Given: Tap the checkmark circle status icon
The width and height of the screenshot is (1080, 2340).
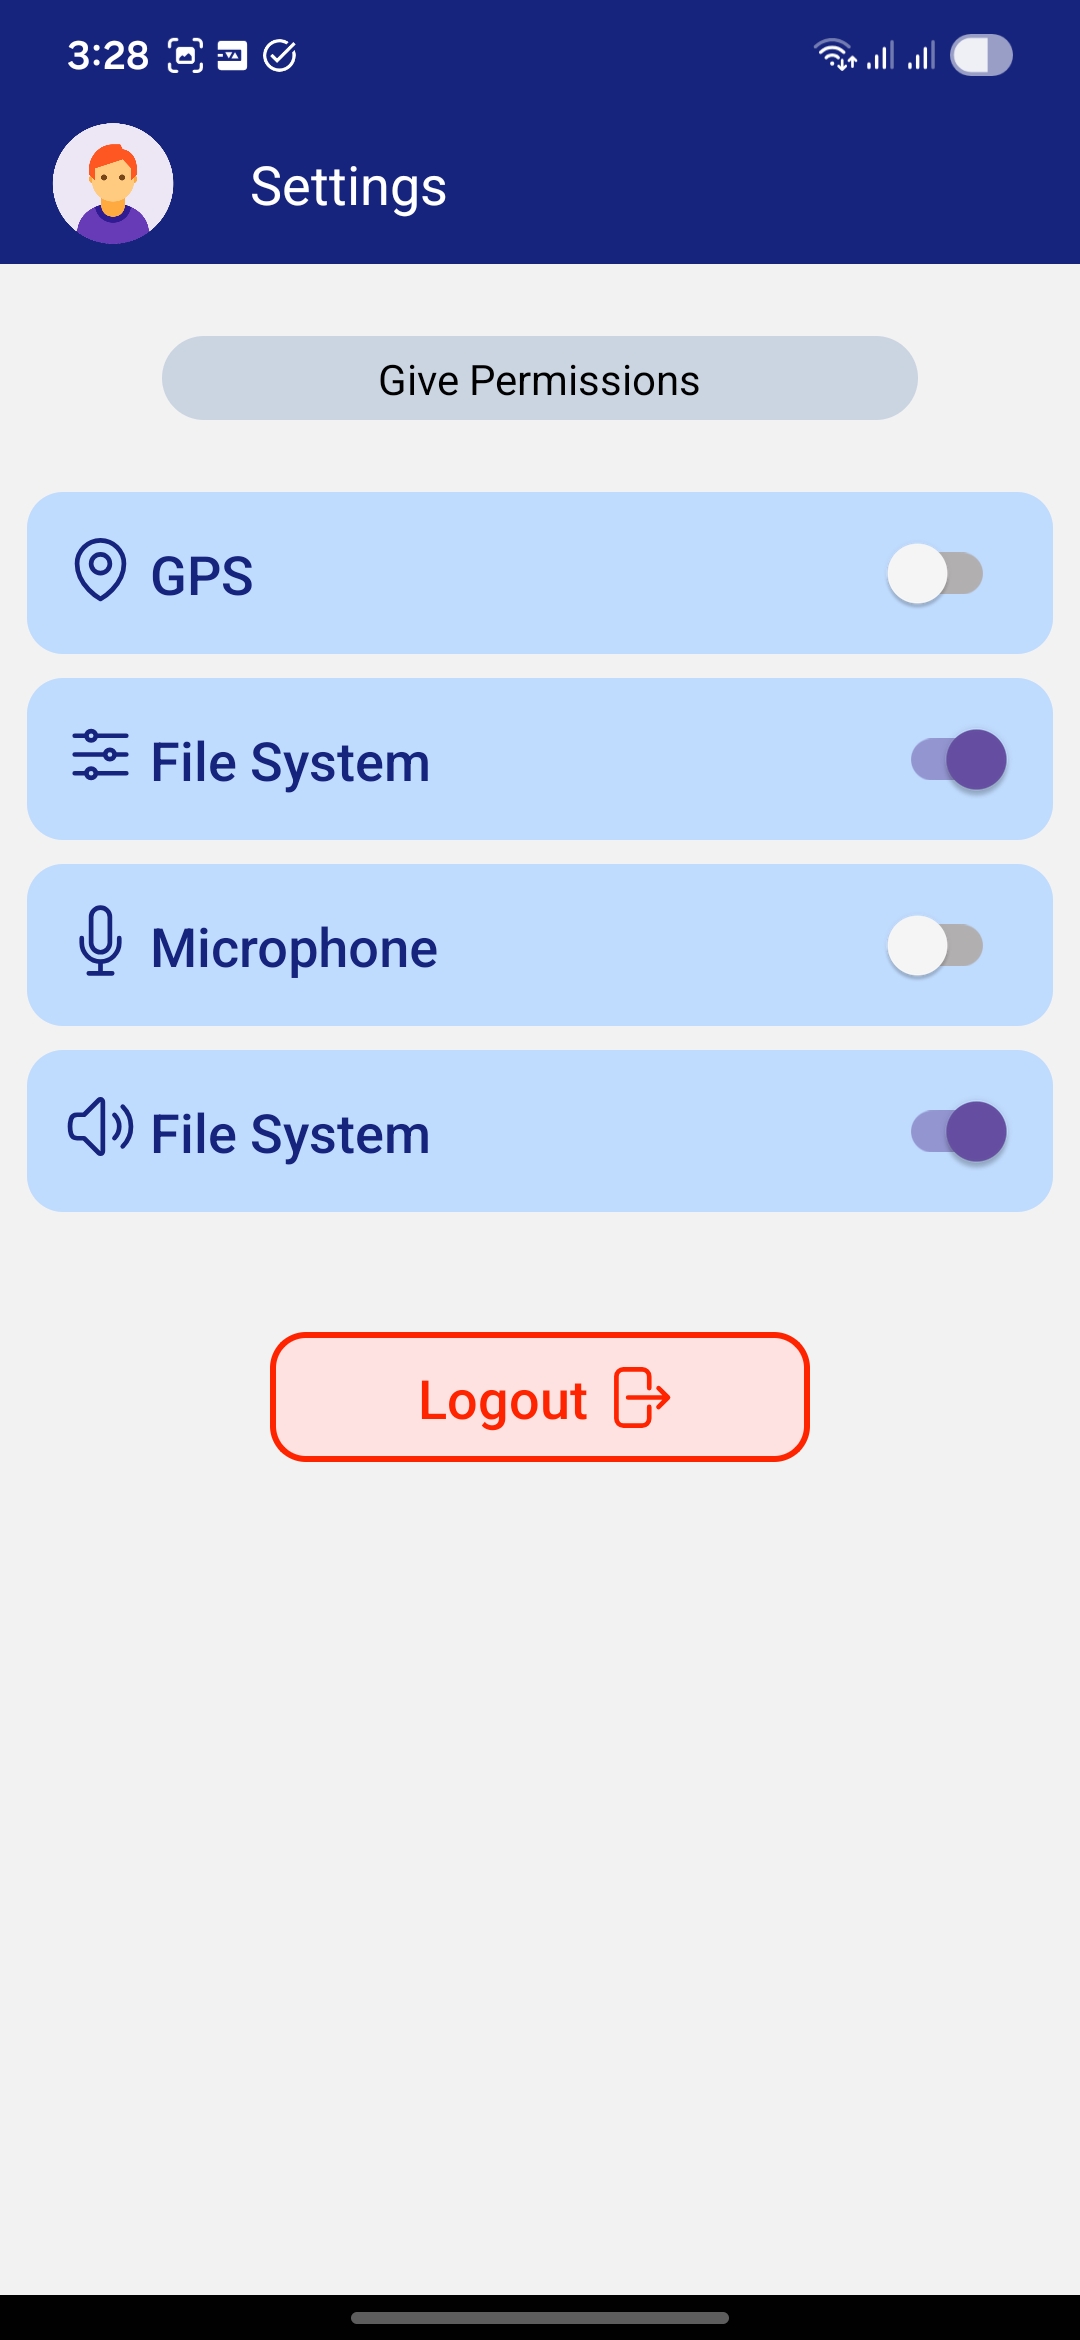Looking at the screenshot, I should click(x=280, y=55).
